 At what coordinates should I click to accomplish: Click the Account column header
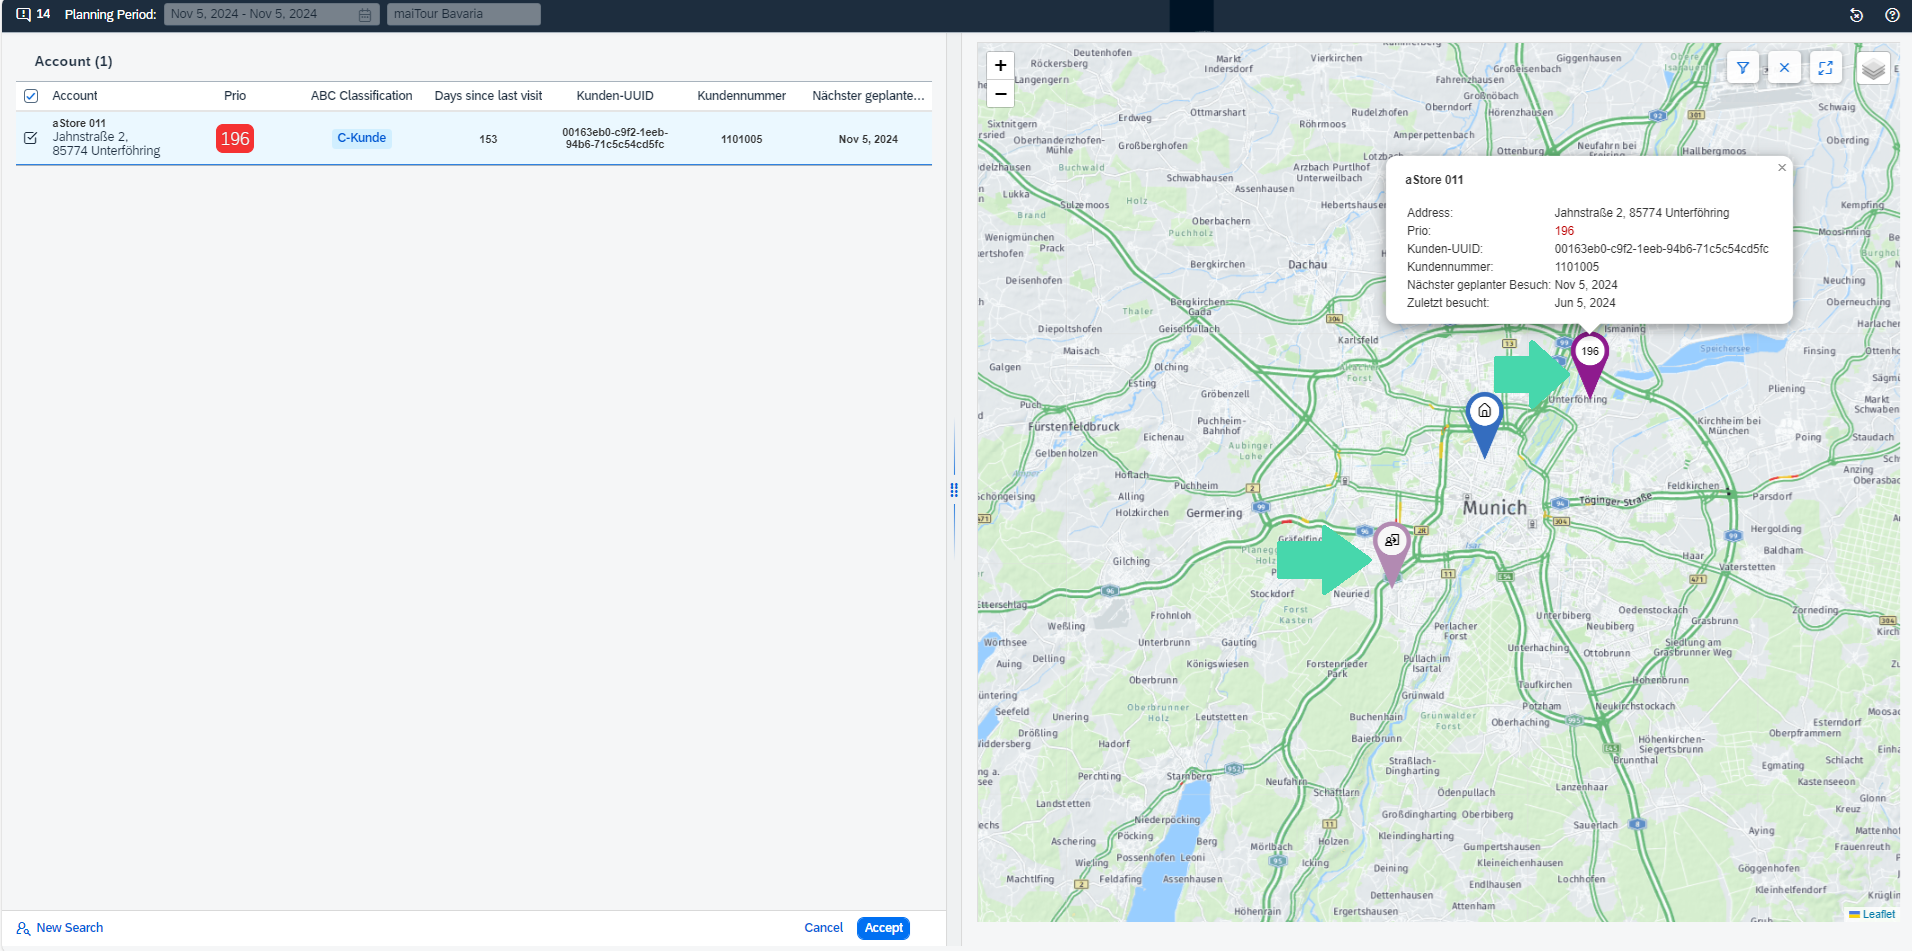75,96
